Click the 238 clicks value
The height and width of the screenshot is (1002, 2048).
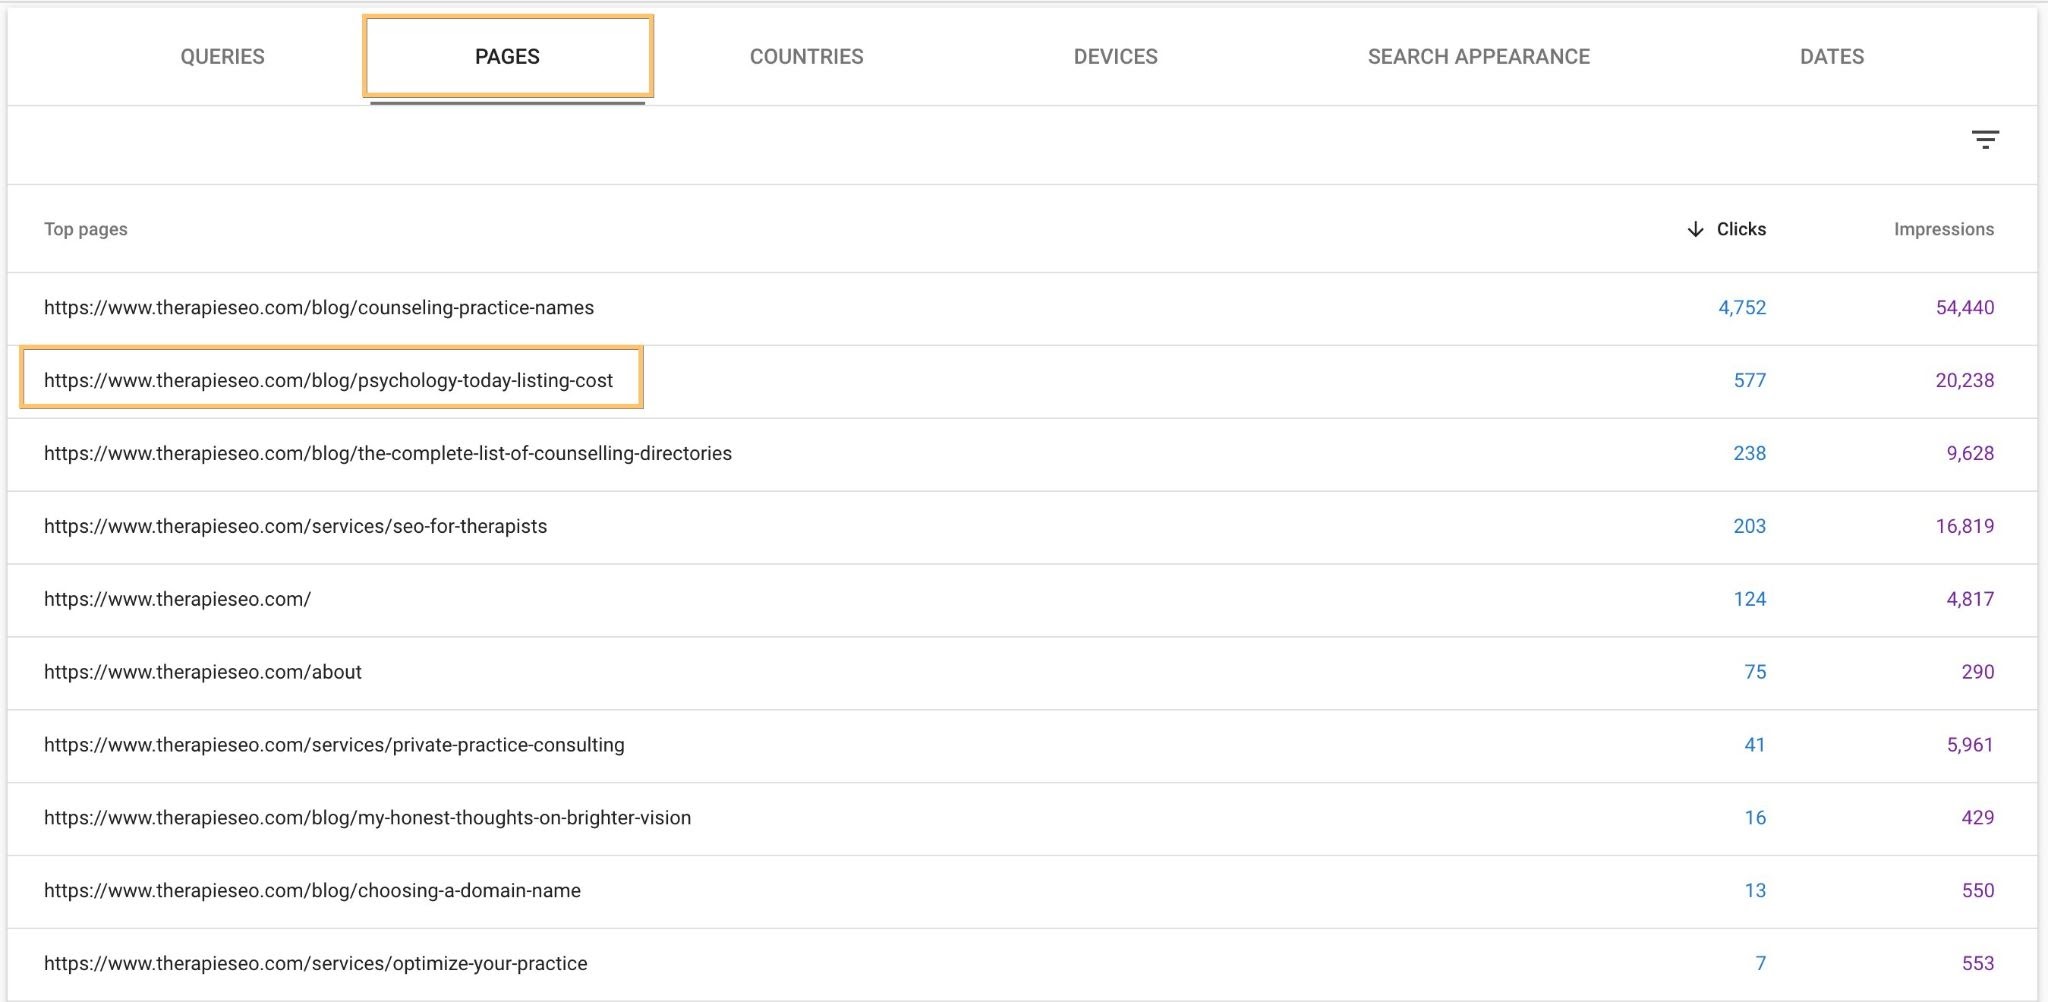click(1749, 454)
